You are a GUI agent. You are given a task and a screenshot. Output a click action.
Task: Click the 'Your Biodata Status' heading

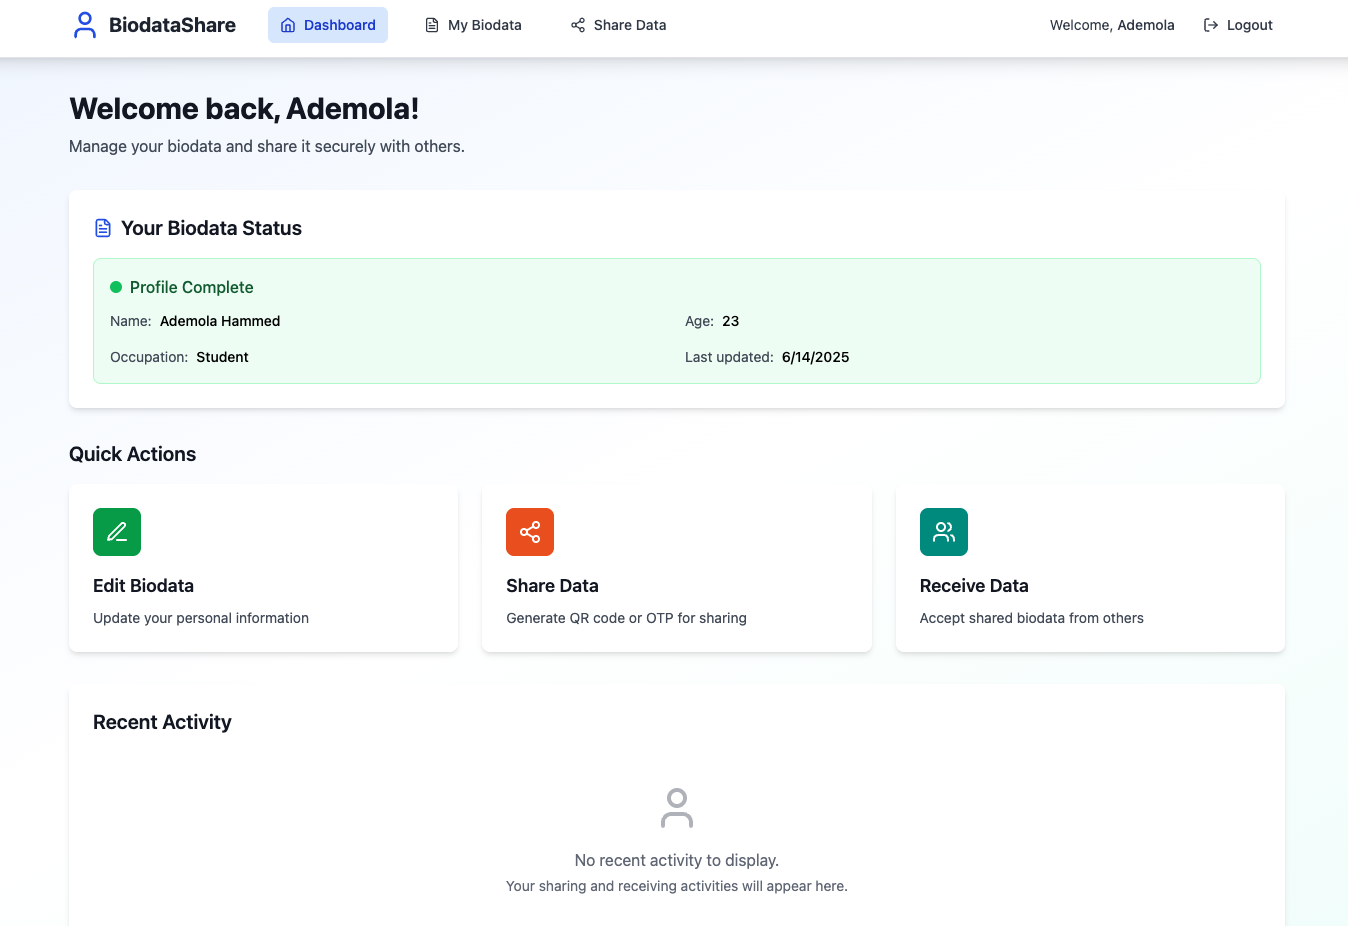tap(211, 228)
